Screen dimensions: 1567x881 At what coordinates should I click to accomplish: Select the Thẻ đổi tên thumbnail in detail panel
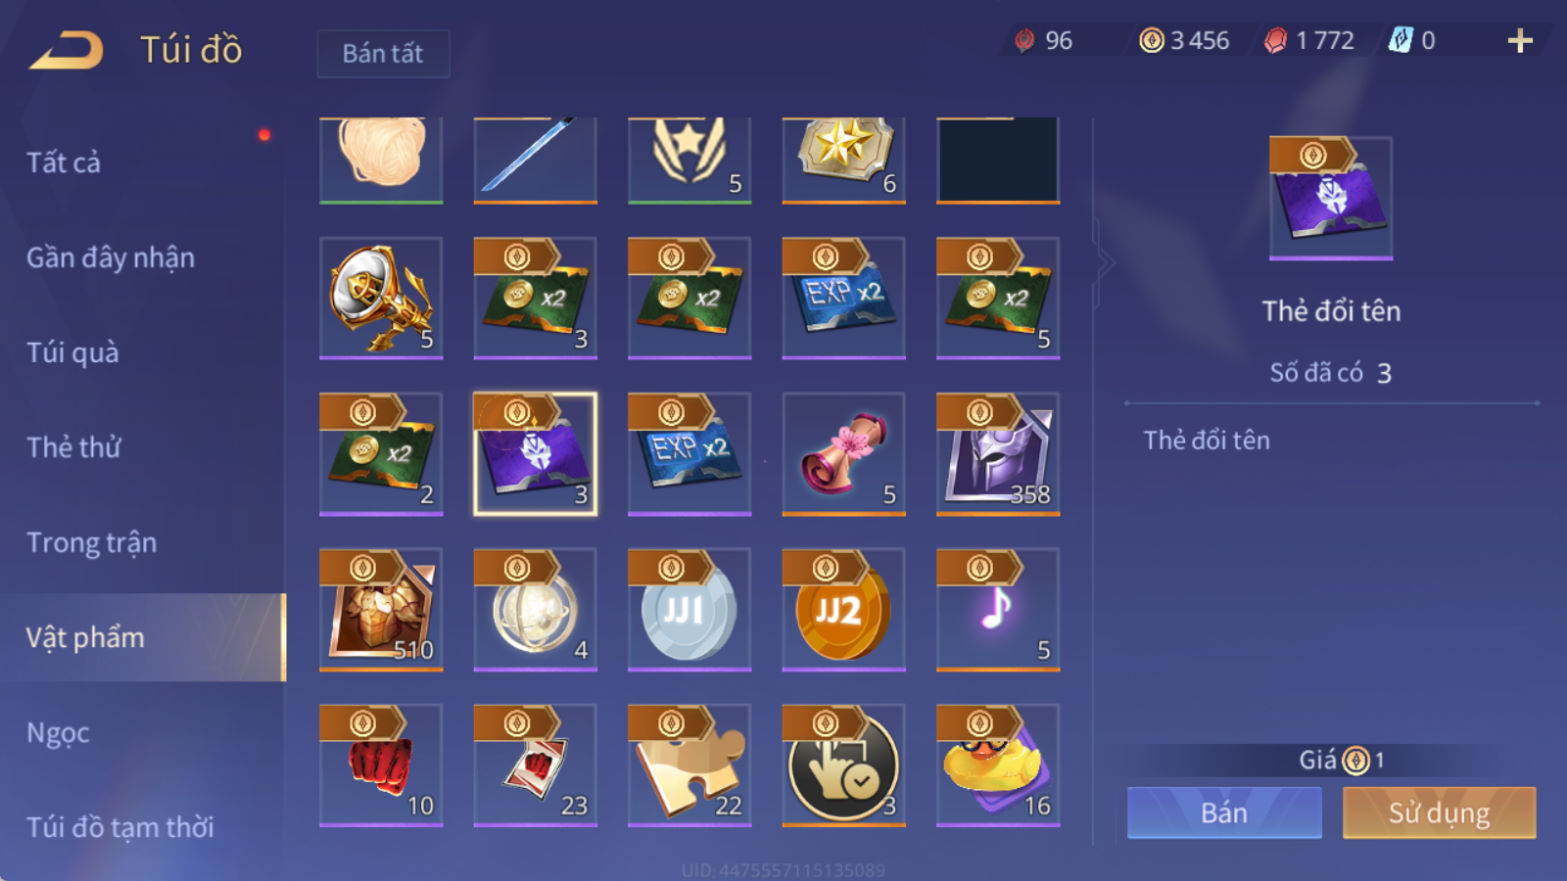tap(1330, 198)
